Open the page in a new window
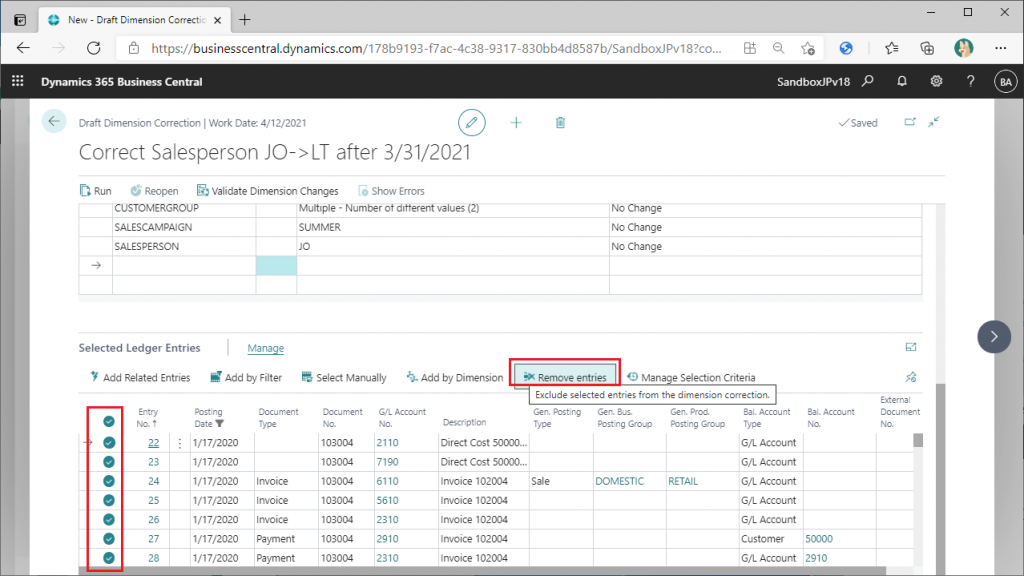 910,121
